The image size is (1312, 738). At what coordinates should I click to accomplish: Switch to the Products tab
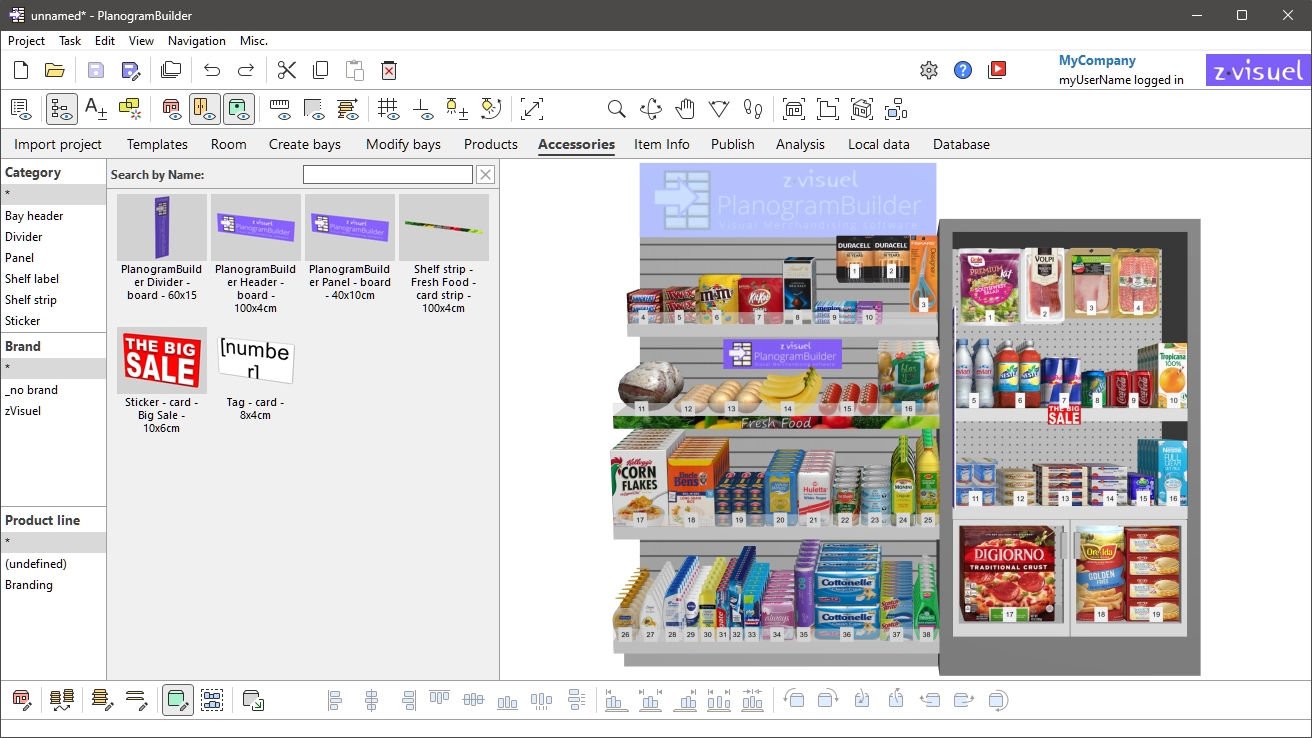491,144
